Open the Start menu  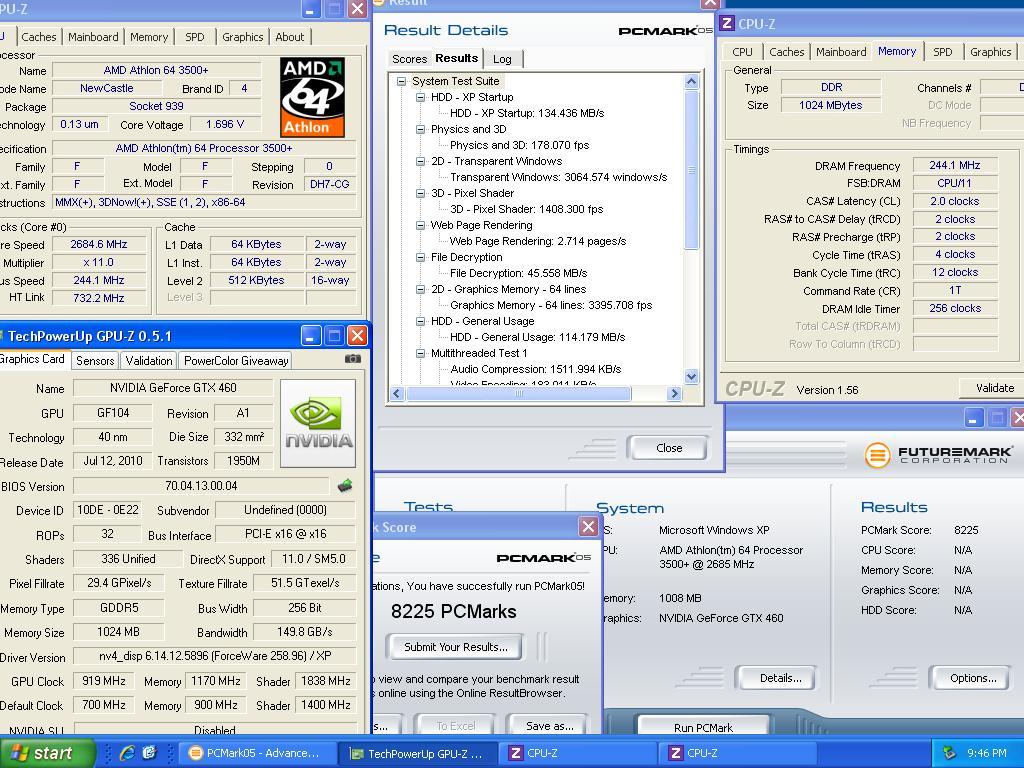click(x=47, y=753)
